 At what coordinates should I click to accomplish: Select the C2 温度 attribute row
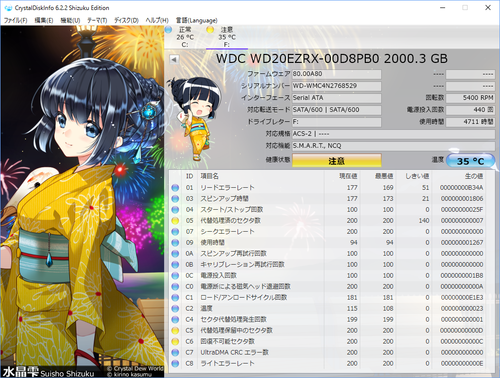click(x=332, y=308)
